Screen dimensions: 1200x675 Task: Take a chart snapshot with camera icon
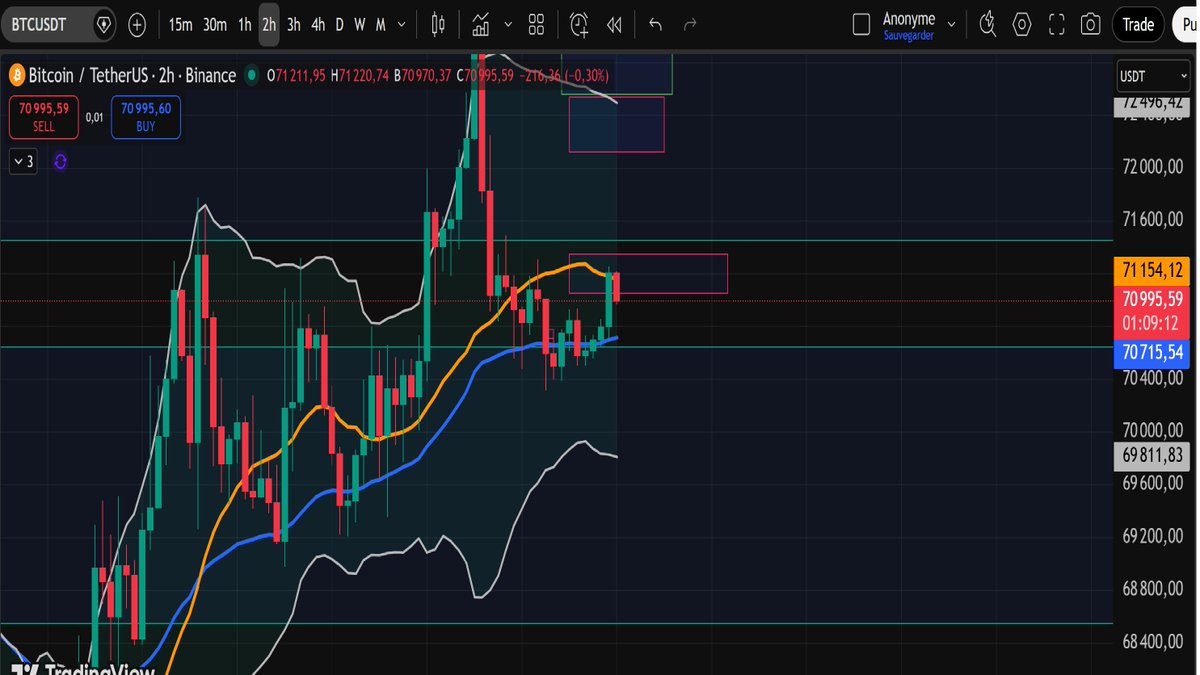click(1091, 25)
